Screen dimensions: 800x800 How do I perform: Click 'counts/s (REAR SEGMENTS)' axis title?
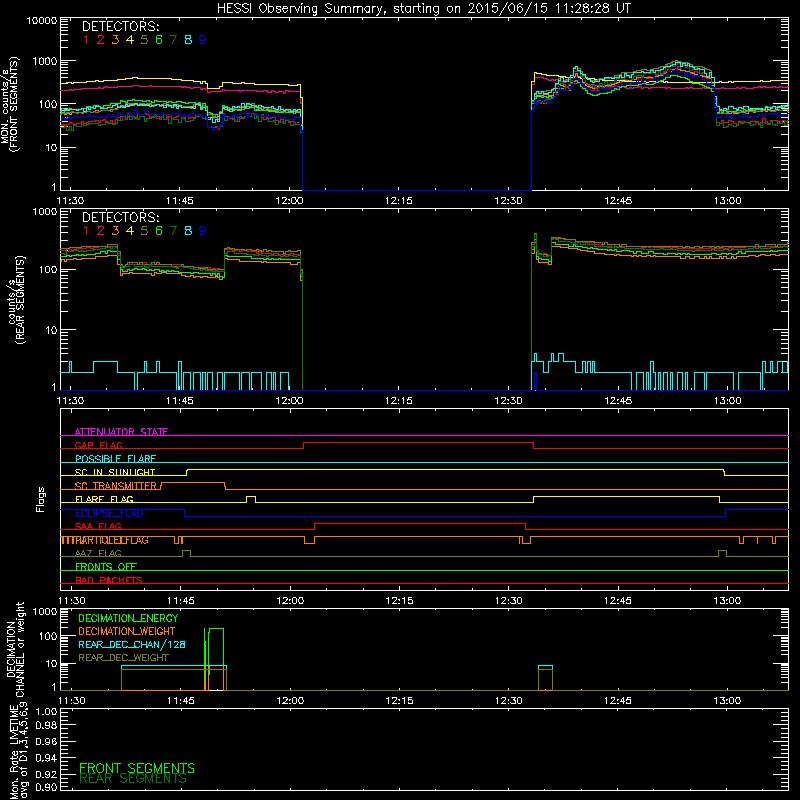tap(16, 300)
